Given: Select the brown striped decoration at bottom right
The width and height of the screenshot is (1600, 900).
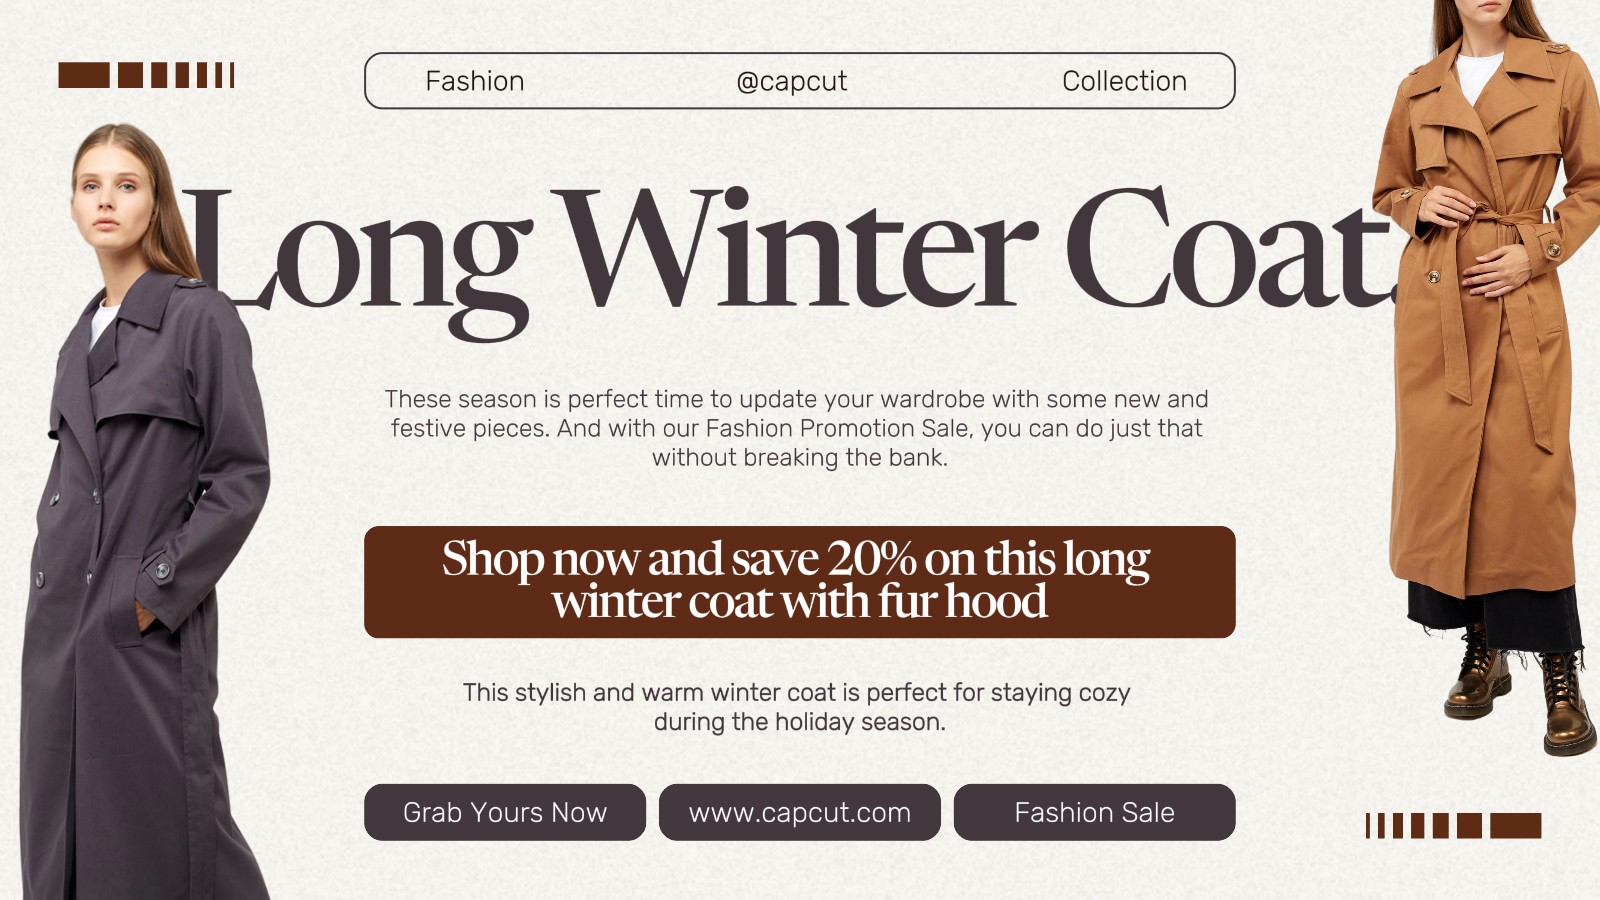Looking at the screenshot, I should click(x=1453, y=825).
